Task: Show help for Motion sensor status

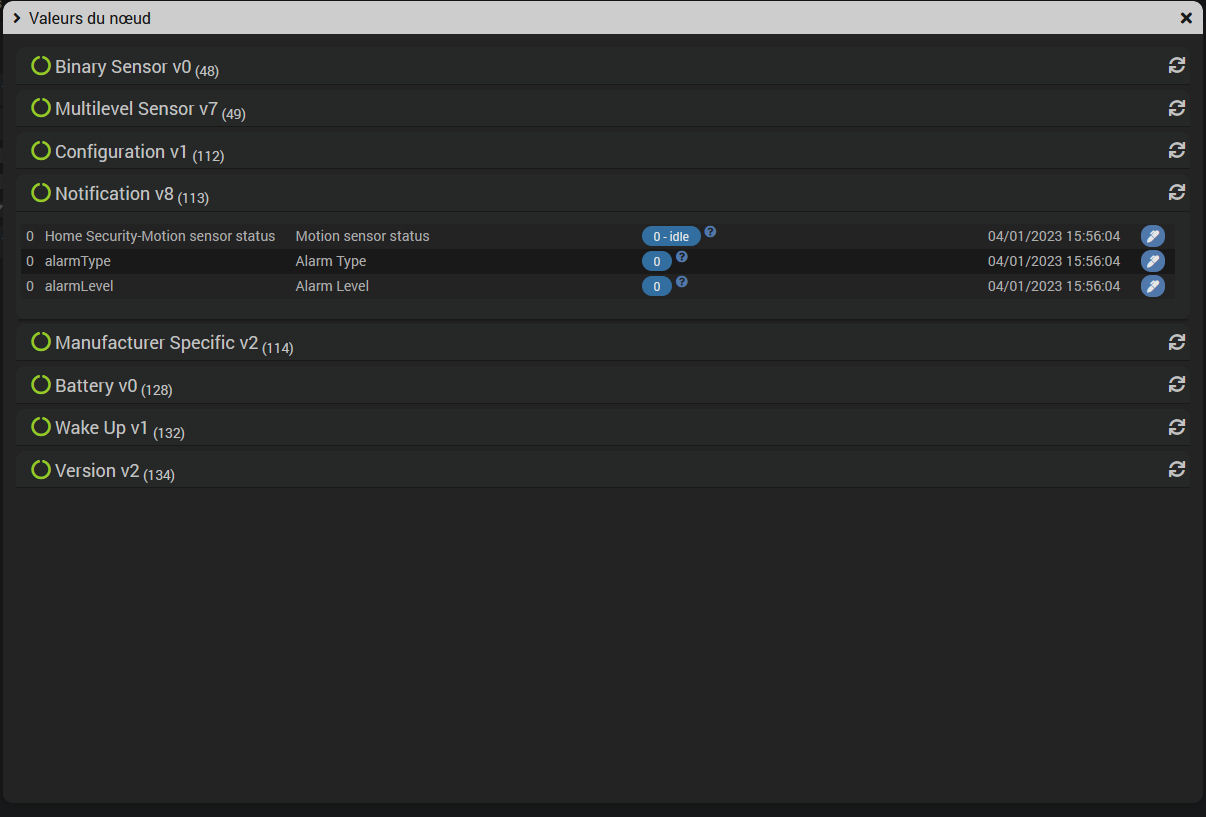Action: pos(710,231)
